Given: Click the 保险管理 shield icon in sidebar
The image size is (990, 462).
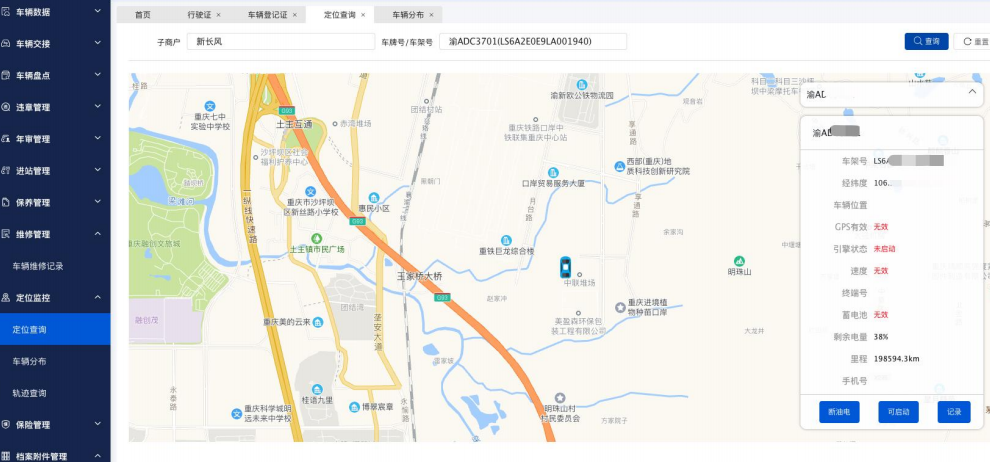Looking at the screenshot, I should tap(7, 425).
